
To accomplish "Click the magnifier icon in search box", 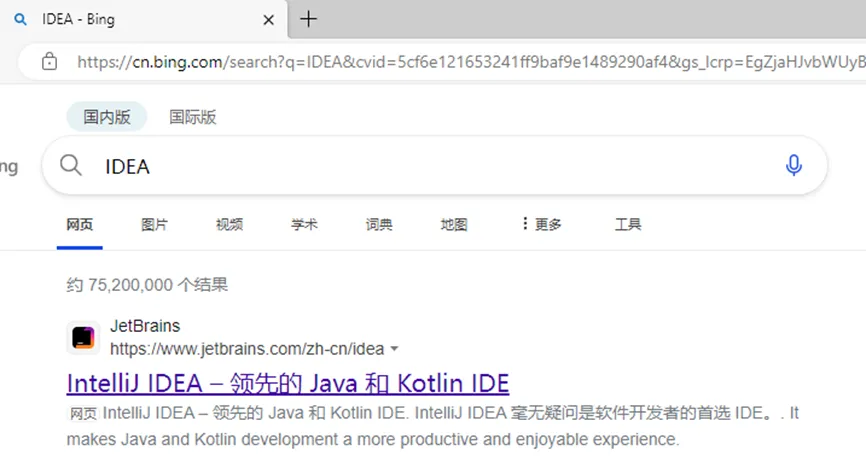I will pyautogui.click(x=71, y=166).
